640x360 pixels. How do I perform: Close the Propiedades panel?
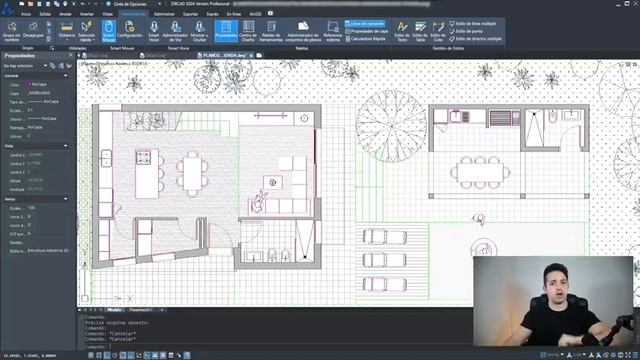(71, 56)
